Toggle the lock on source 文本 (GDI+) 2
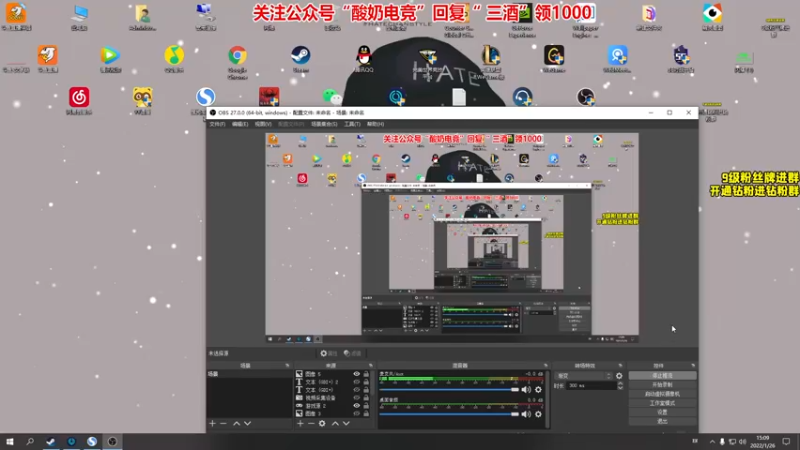 click(366, 382)
